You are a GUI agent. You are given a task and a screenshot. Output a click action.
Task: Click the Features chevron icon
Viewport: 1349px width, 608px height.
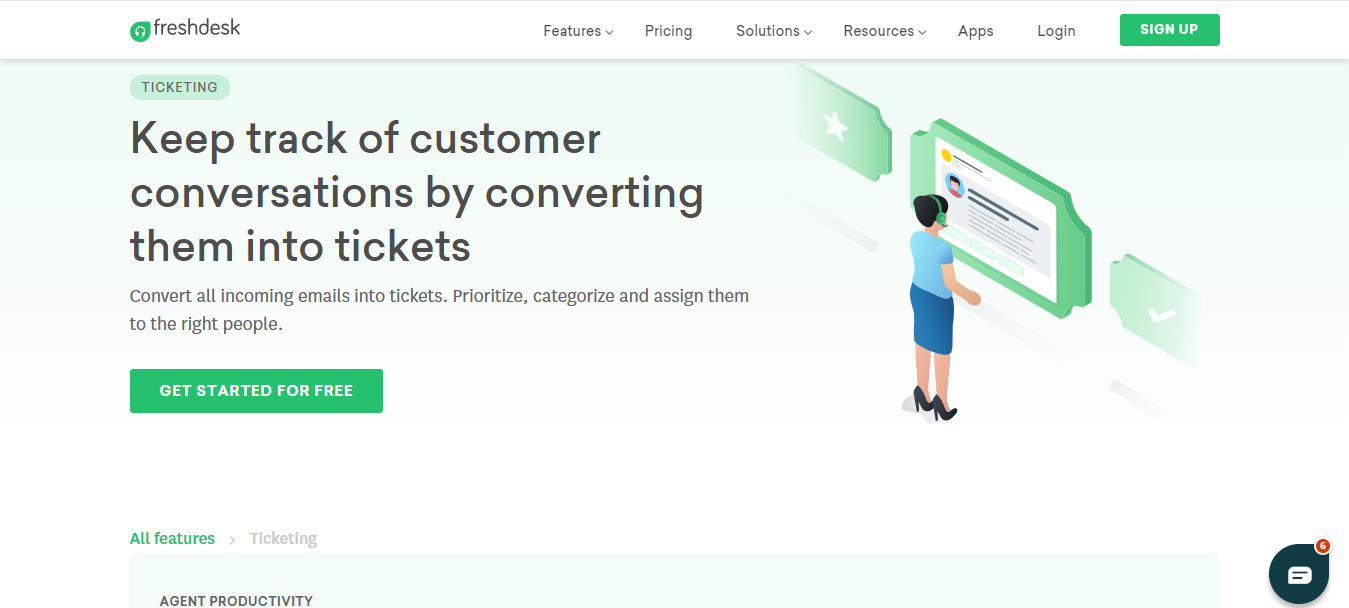click(x=607, y=32)
